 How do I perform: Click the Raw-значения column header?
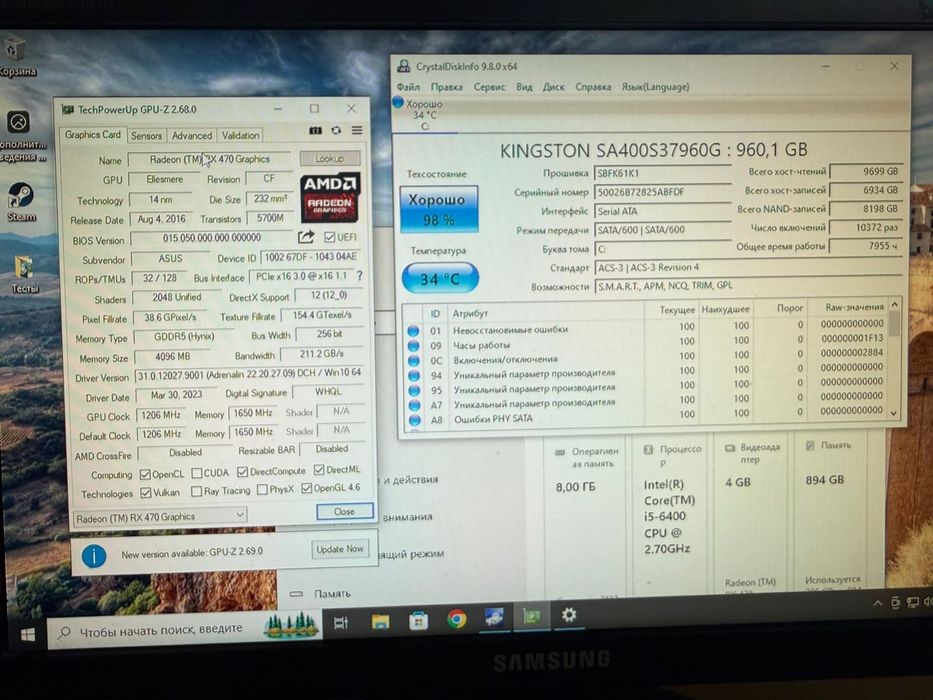854,307
